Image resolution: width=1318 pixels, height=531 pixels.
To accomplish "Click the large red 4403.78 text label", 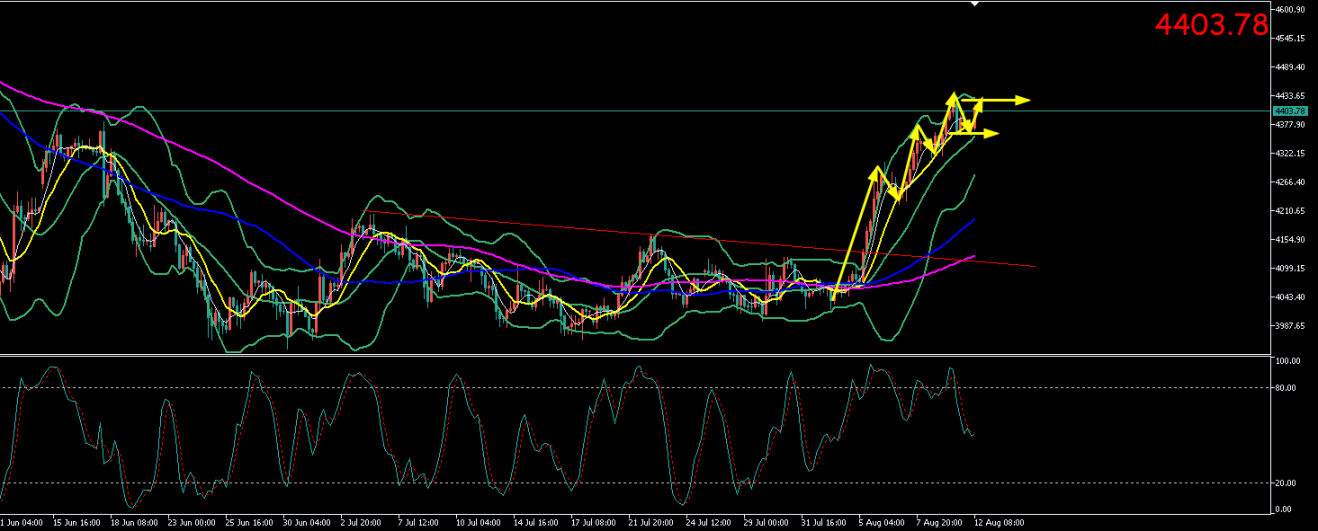I will [1211, 25].
